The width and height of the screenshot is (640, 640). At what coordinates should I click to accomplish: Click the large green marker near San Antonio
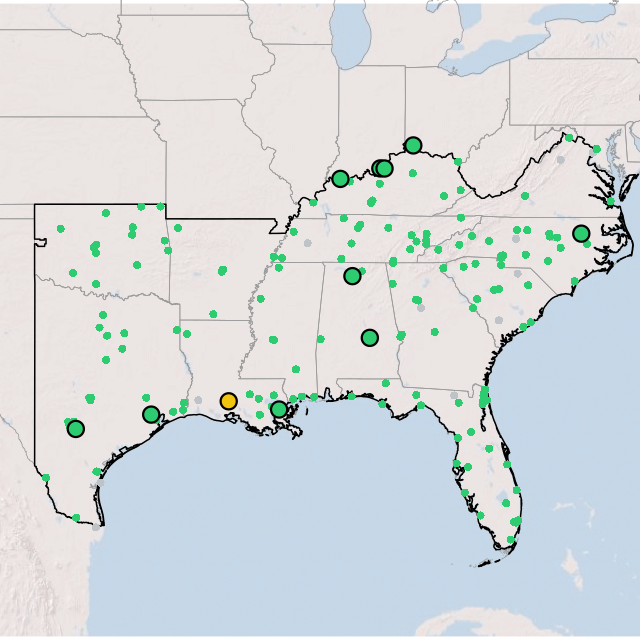click(x=76, y=429)
